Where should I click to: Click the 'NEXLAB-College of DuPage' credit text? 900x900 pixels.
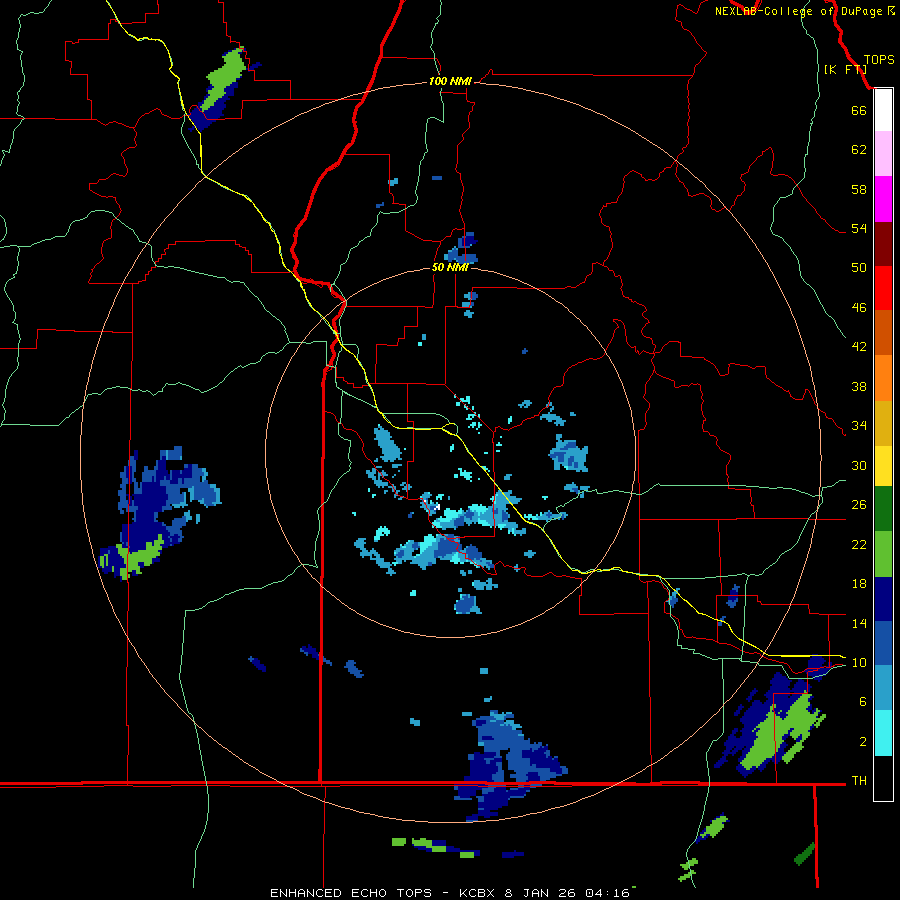click(x=798, y=11)
